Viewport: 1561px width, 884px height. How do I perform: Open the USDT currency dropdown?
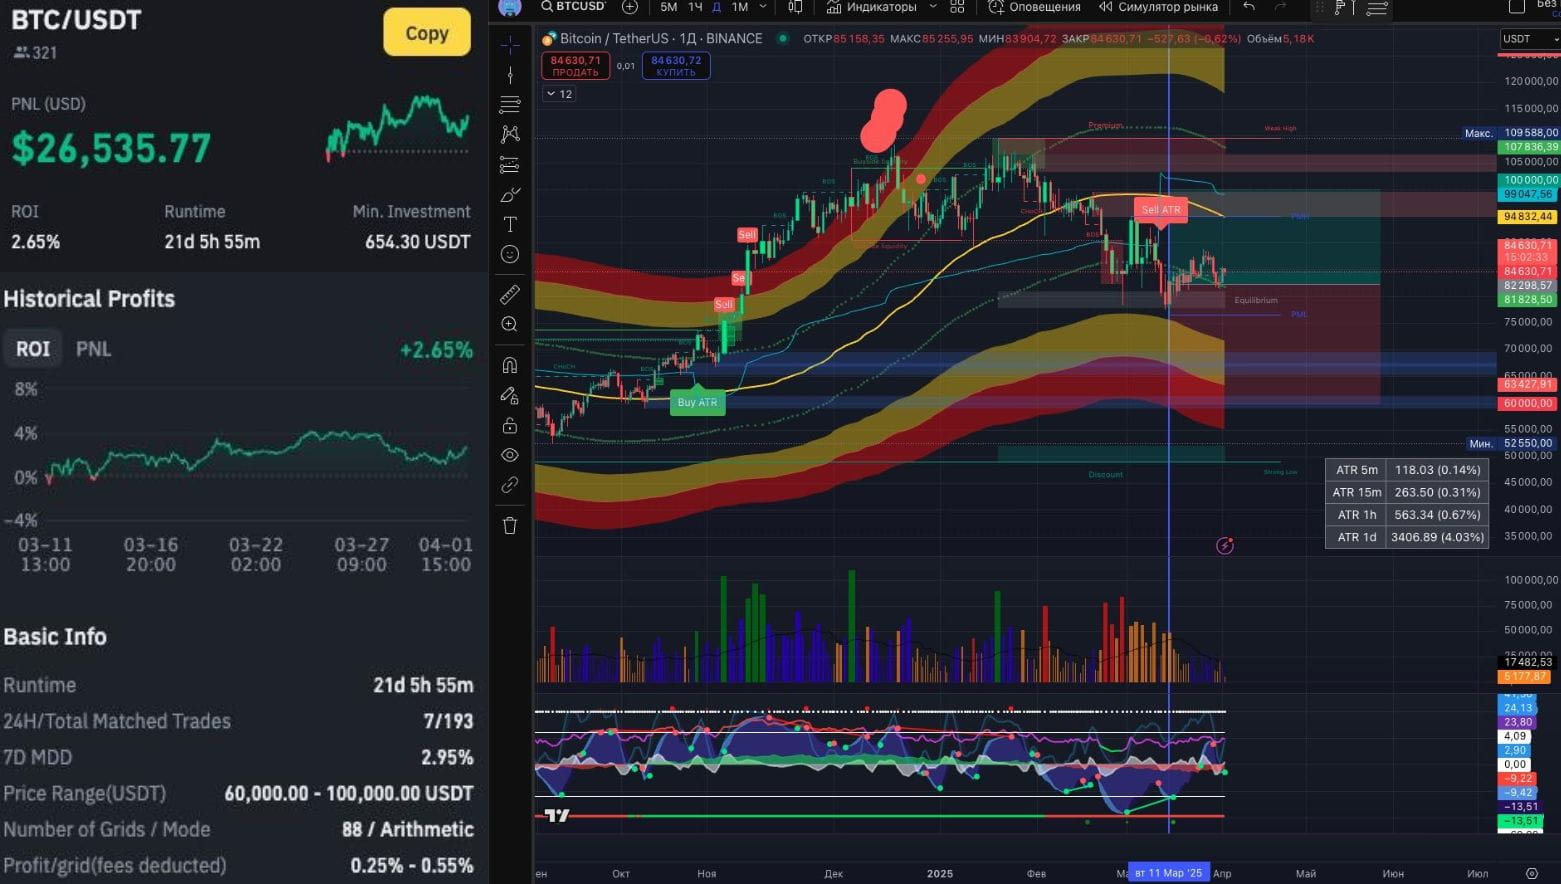[x=1530, y=39]
